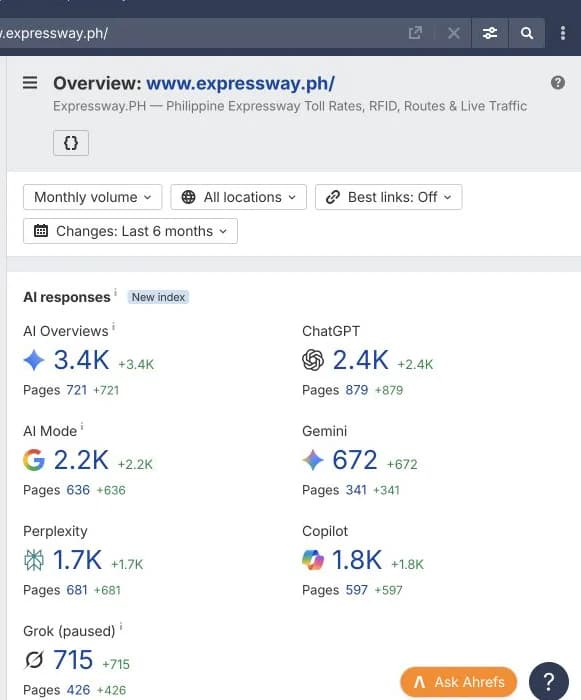This screenshot has width=581, height=700.
Task: Select the 'Perplexity' label text
Action: [x=55, y=531]
